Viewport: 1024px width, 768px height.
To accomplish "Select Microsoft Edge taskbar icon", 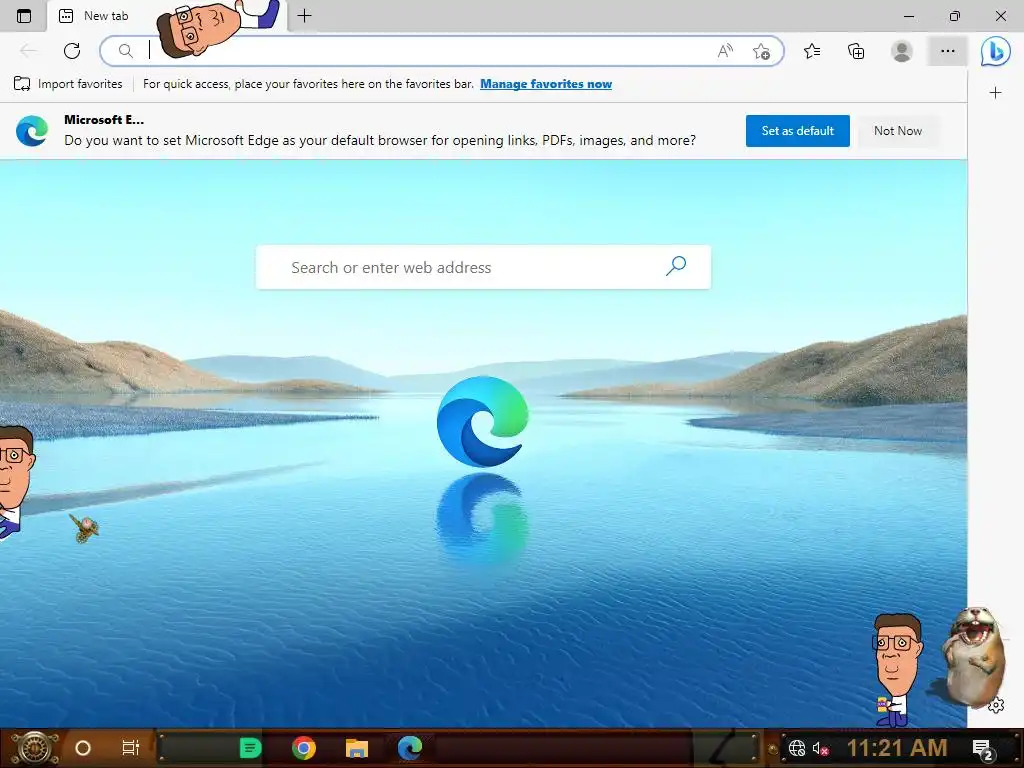I will pyautogui.click(x=410, y=748).
